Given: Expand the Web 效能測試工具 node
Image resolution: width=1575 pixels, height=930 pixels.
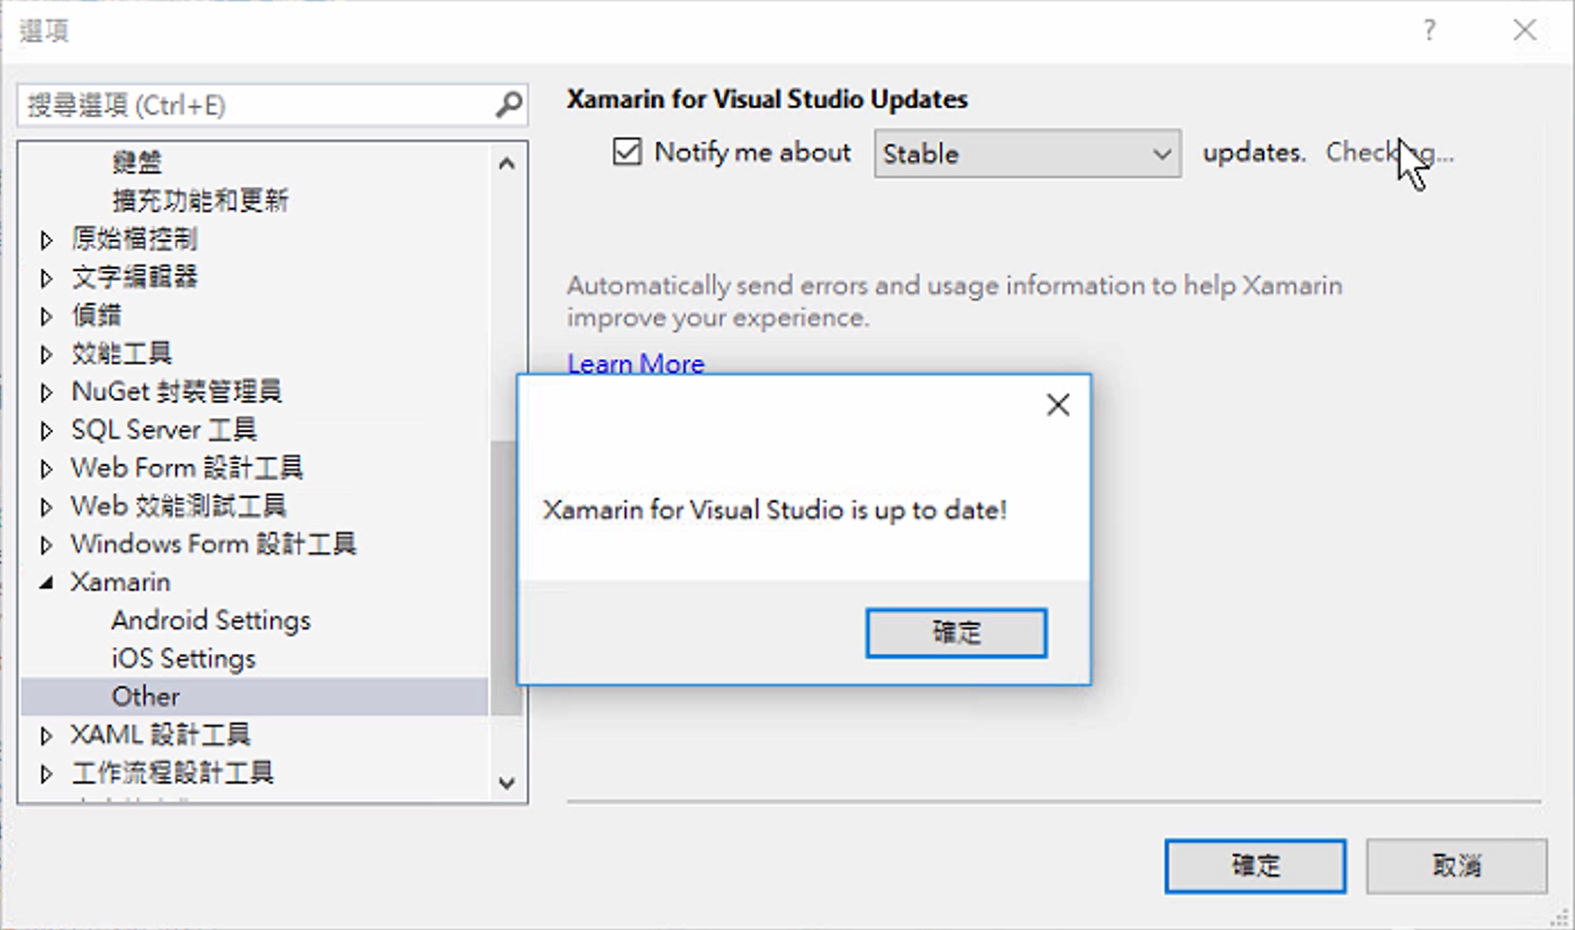Looking at the screenshot, I should pyautogui.click(x=46, y=506).
